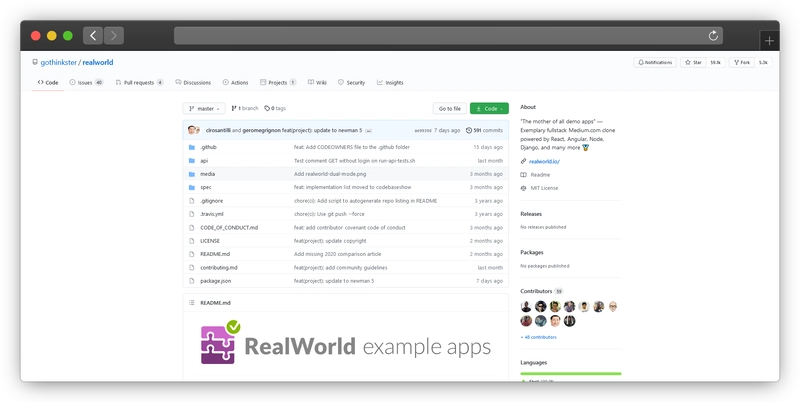The width and height of the screenshot is (800, 402).
Task: Open the .travis.yml file
Action: click(x=212, y=214)
